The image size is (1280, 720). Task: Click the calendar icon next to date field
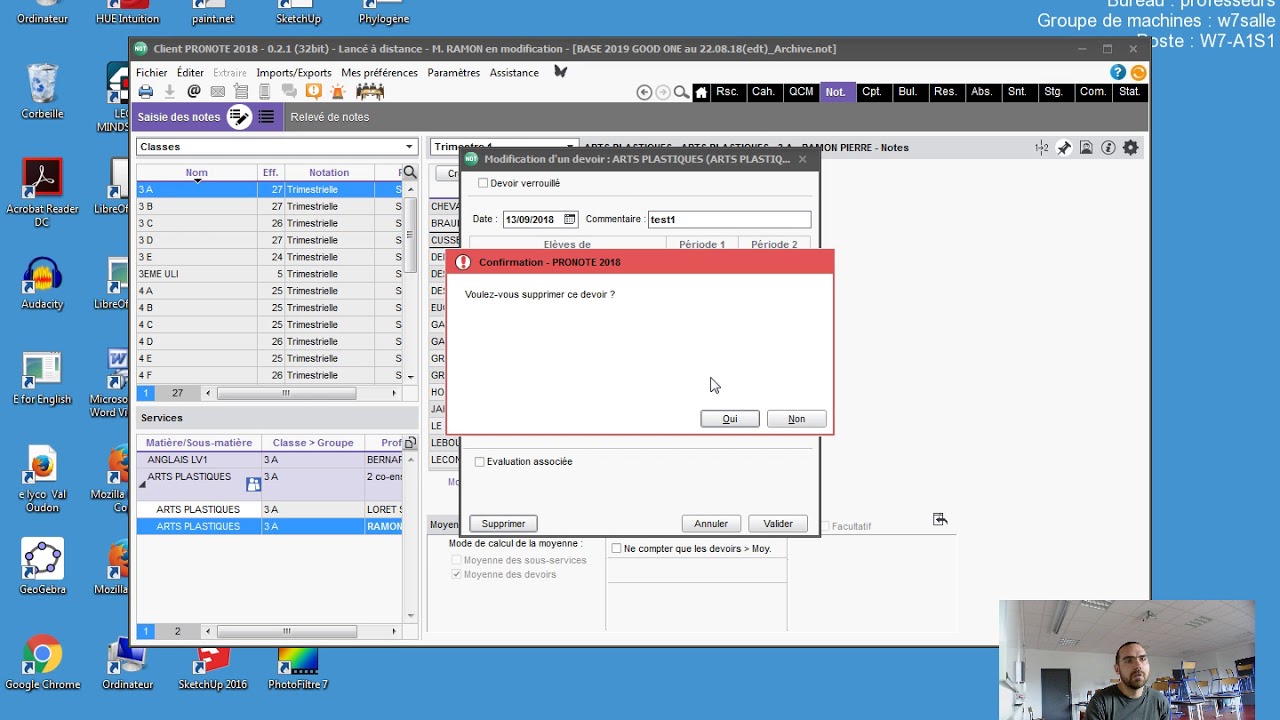[569, 219]
